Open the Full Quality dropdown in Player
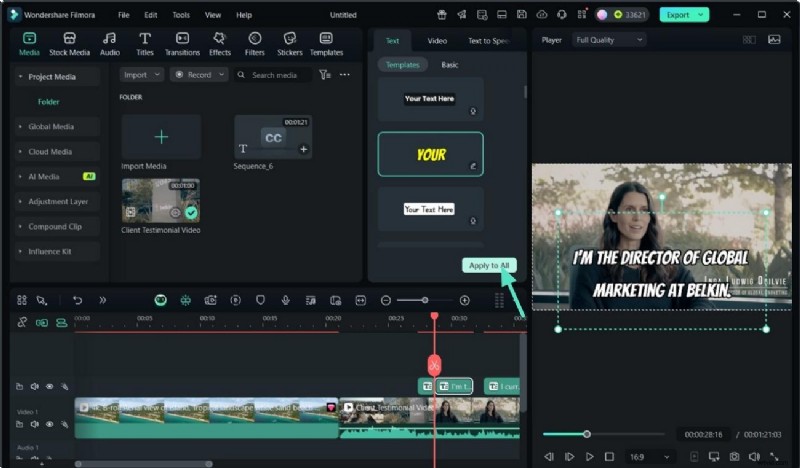The width and height of the screenshot is (800, 468). [x=609, y=40]
